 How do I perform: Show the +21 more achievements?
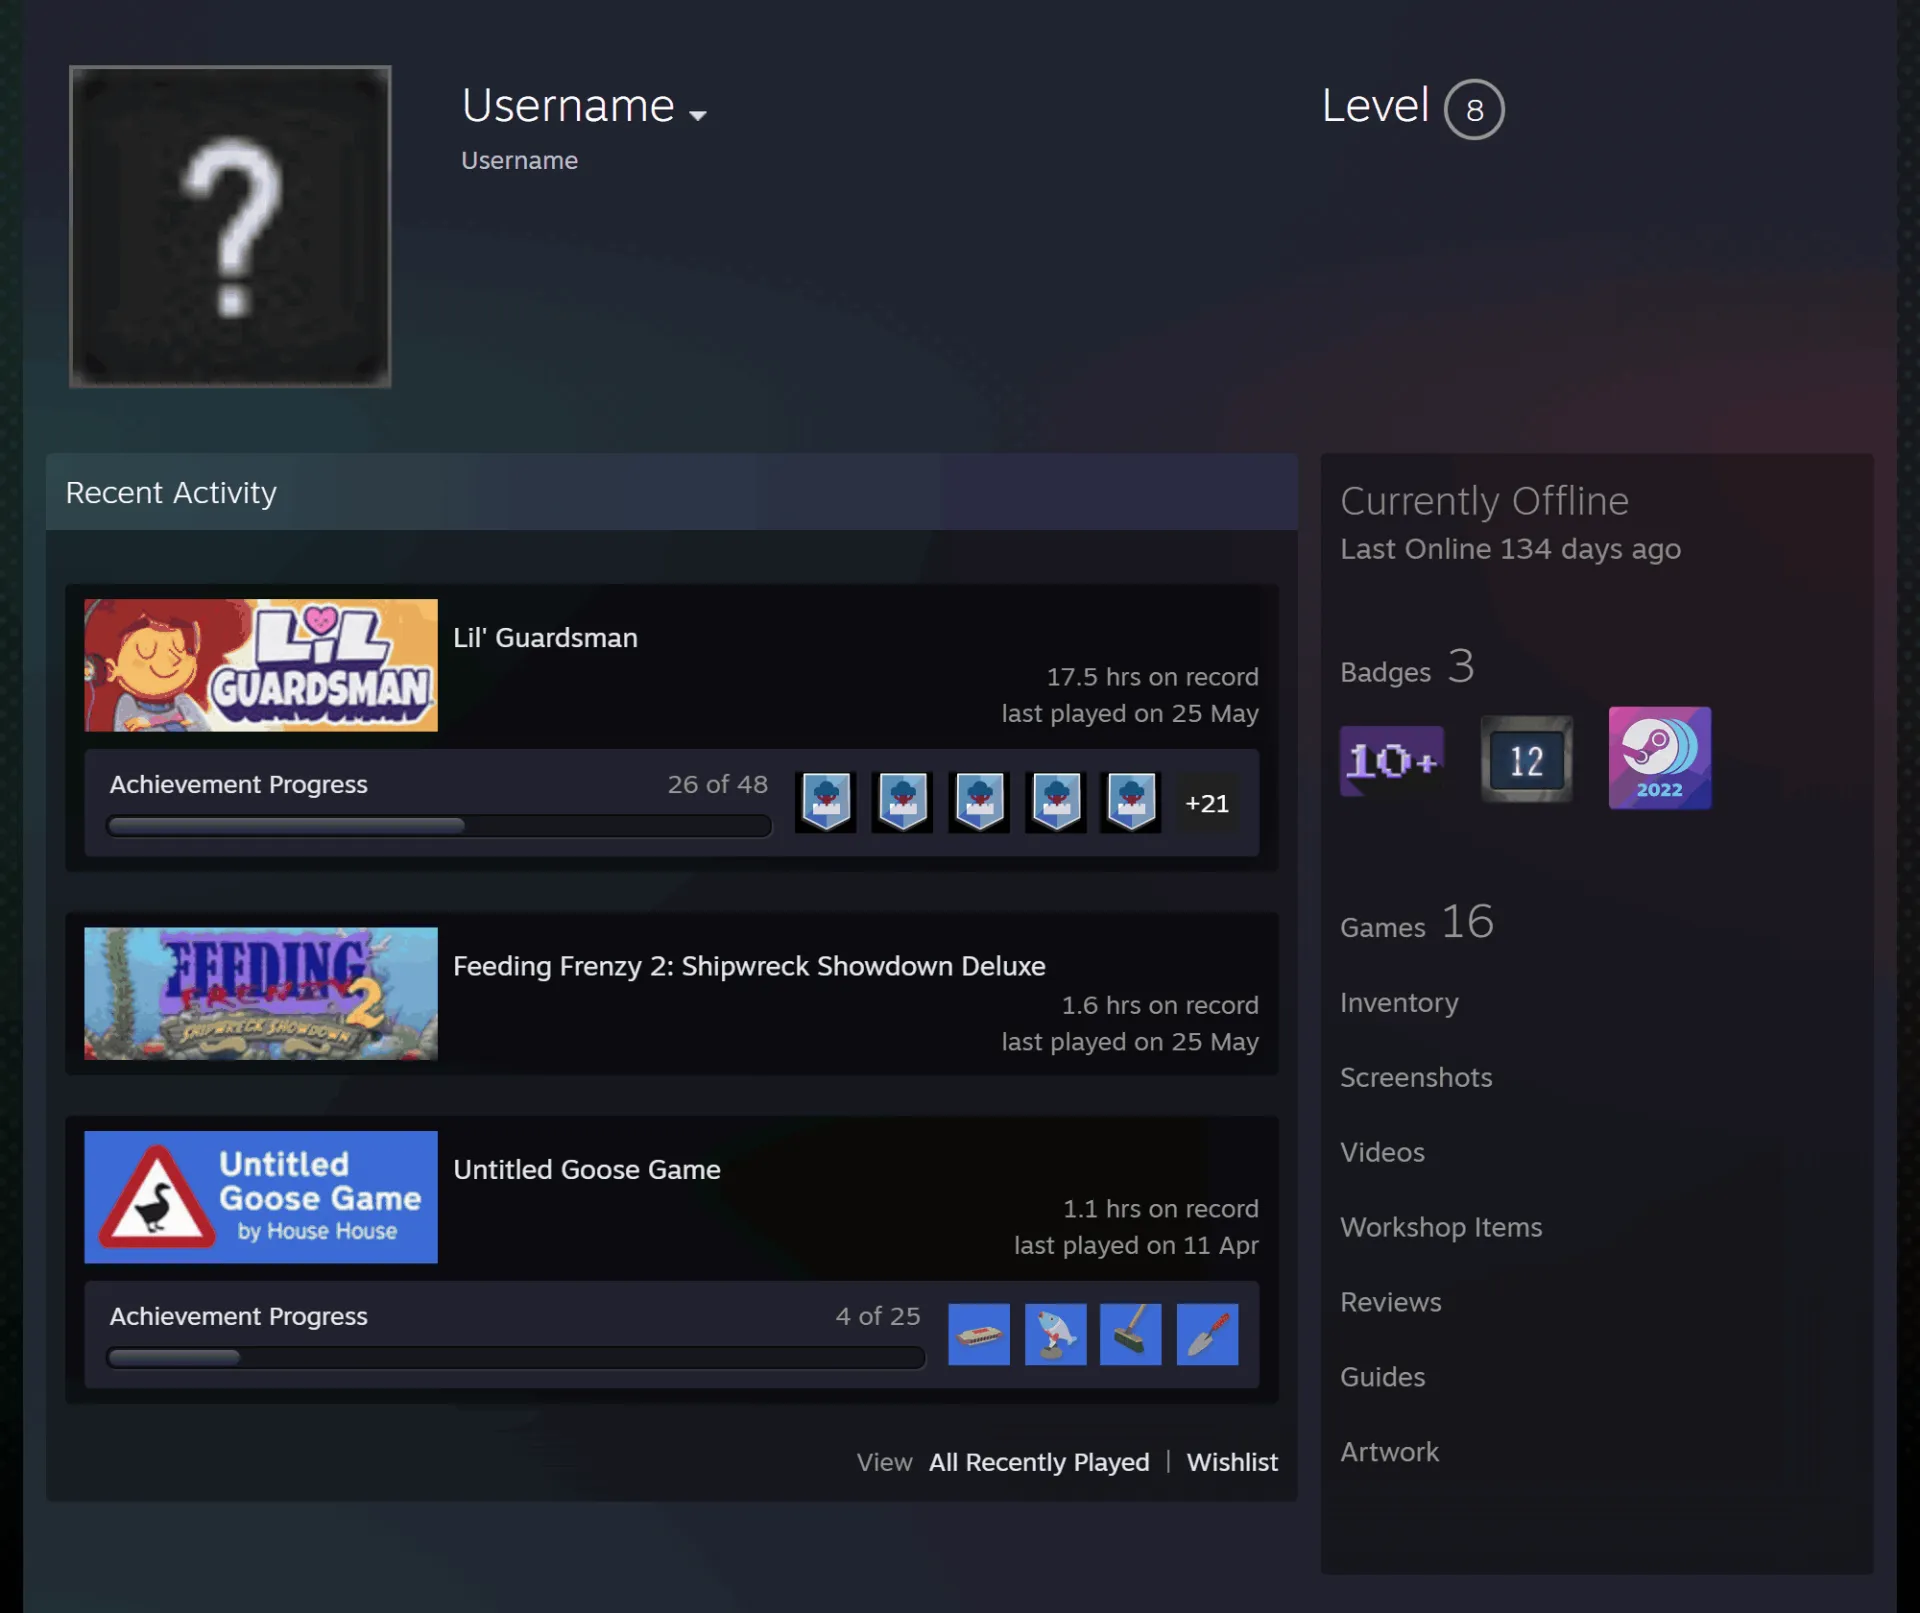pos(1207,803)
